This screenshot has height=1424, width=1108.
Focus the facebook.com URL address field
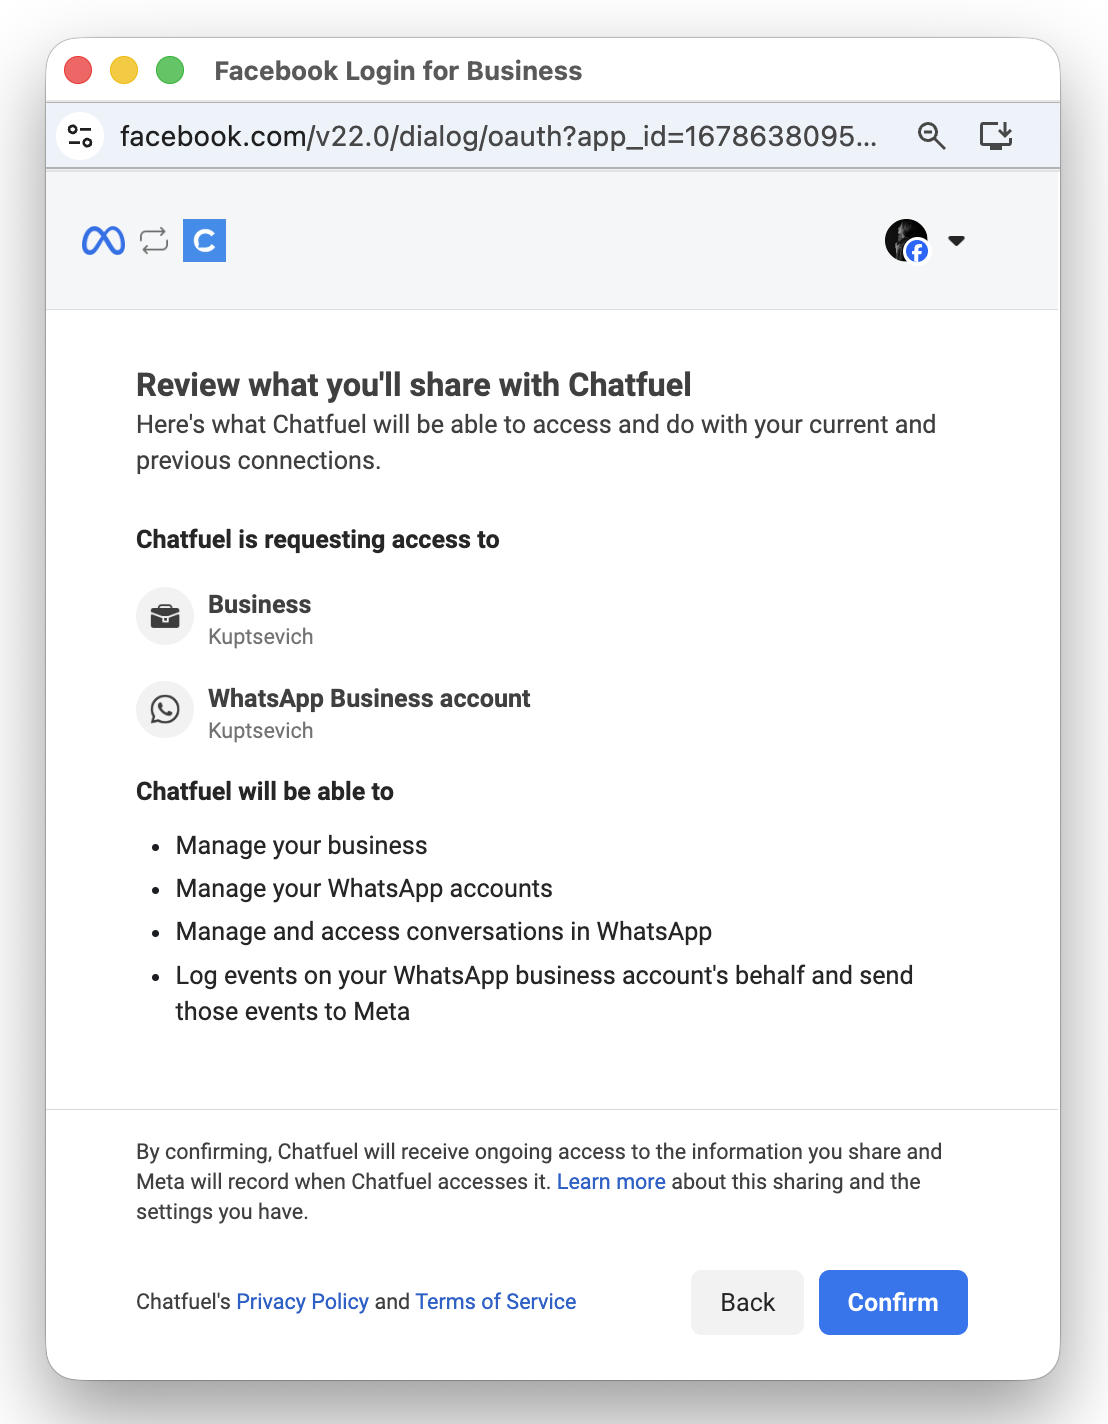click(x=498, y=136)
